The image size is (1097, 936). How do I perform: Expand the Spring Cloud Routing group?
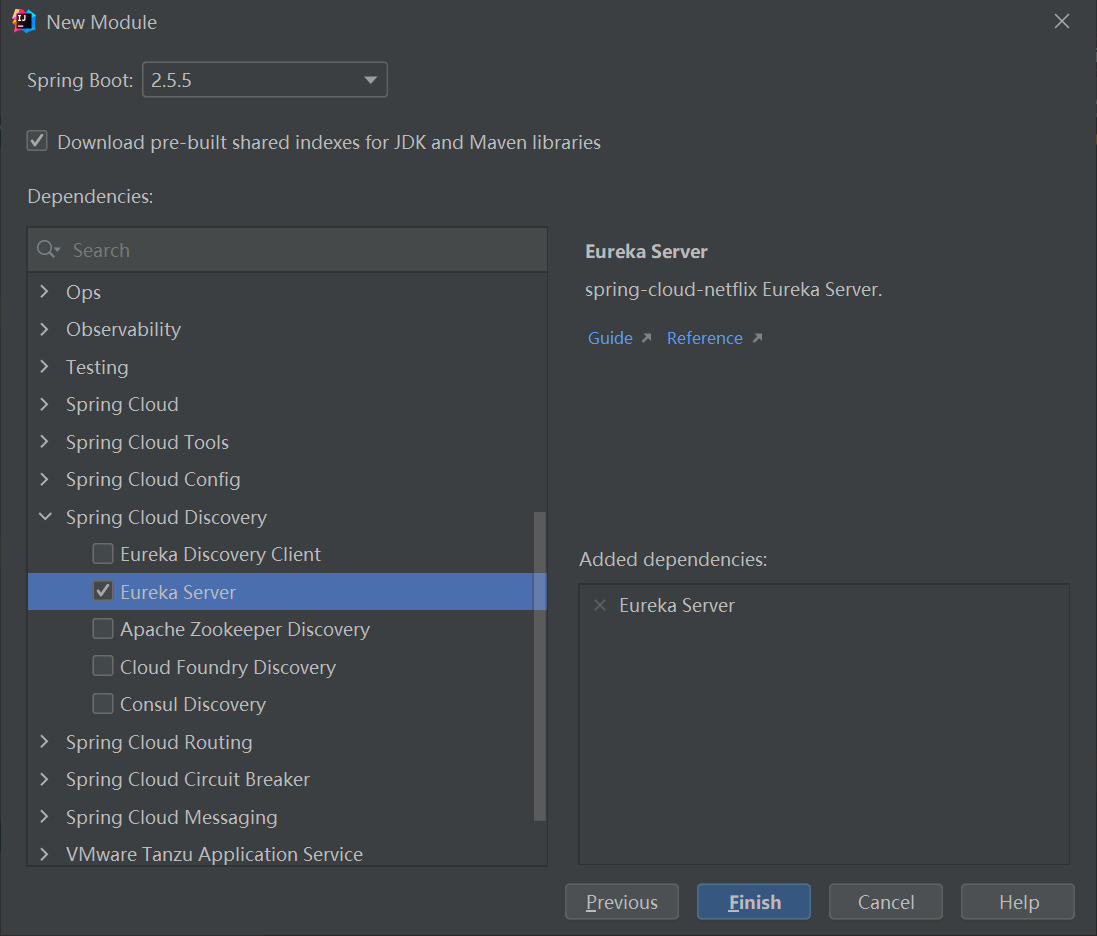point(45,742)
